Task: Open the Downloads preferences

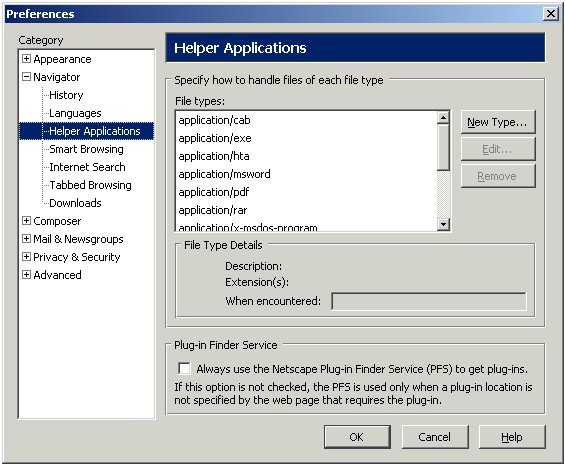Action: [x=75, y=203]
